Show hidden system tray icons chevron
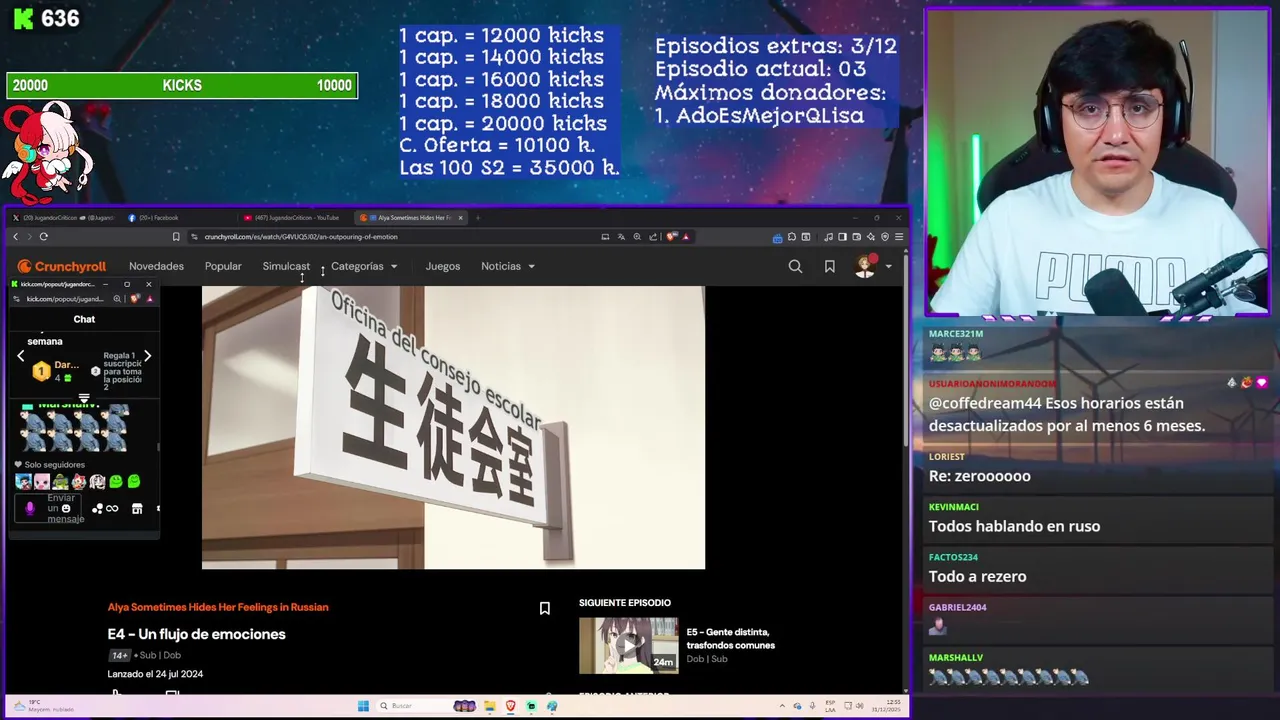 [781, 706]
